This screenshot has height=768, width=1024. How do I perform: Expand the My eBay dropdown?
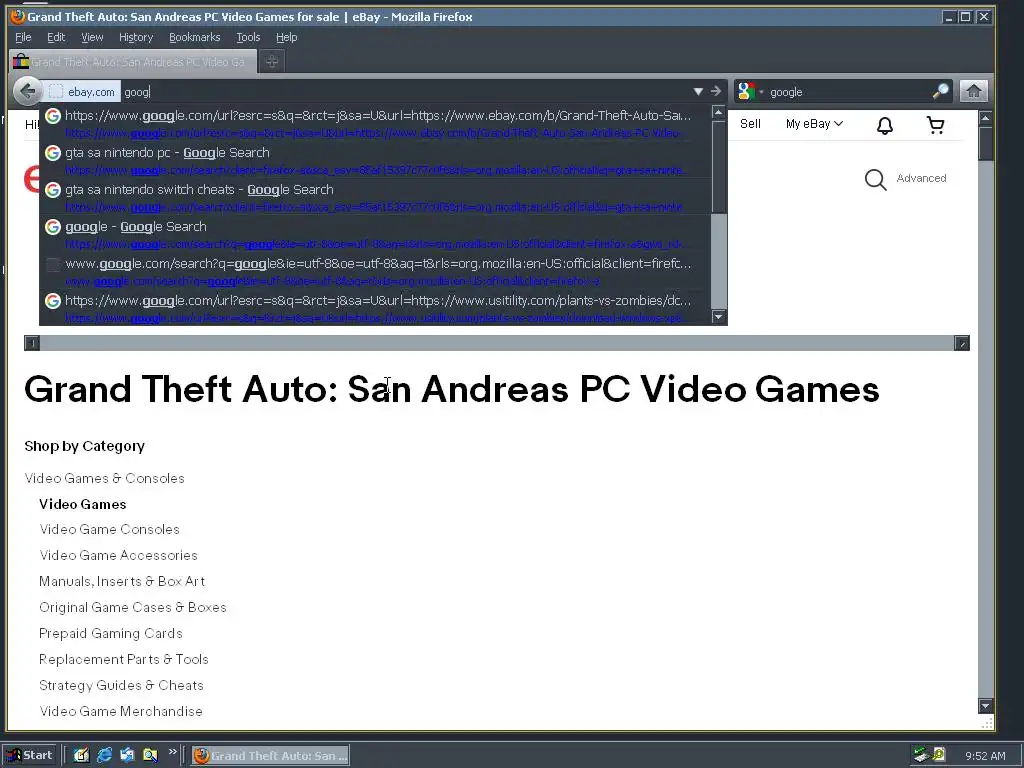pos(814,124)
